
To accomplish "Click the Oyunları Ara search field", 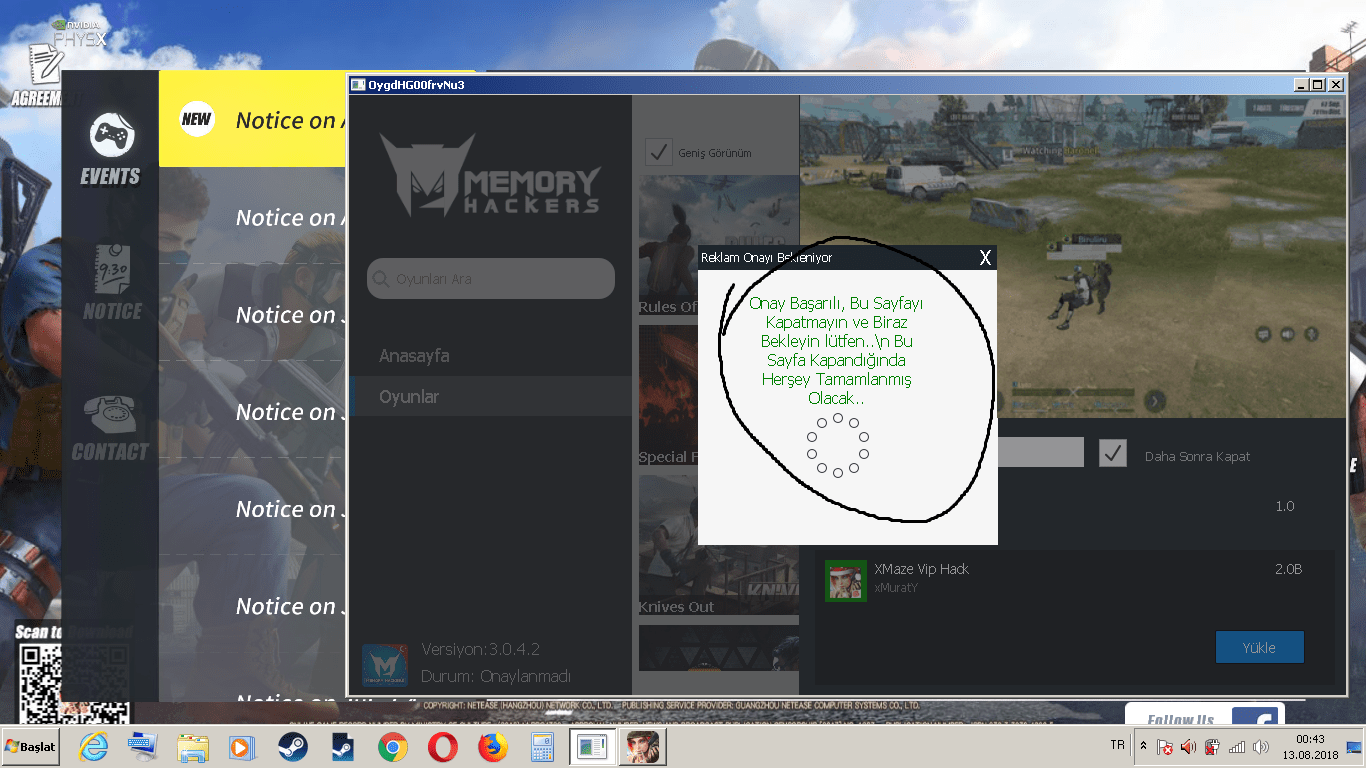I will tap(491, 278).
